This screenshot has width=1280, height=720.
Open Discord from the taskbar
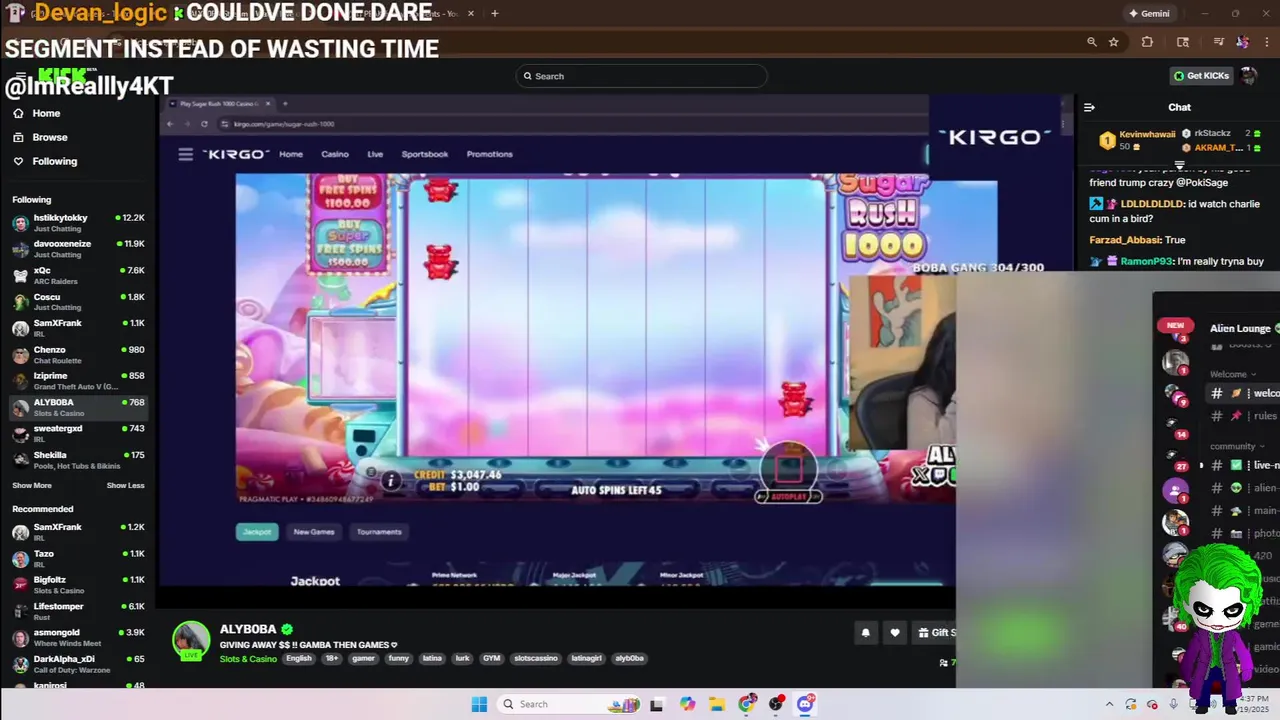pyautogui.click(x=806, y=704)
